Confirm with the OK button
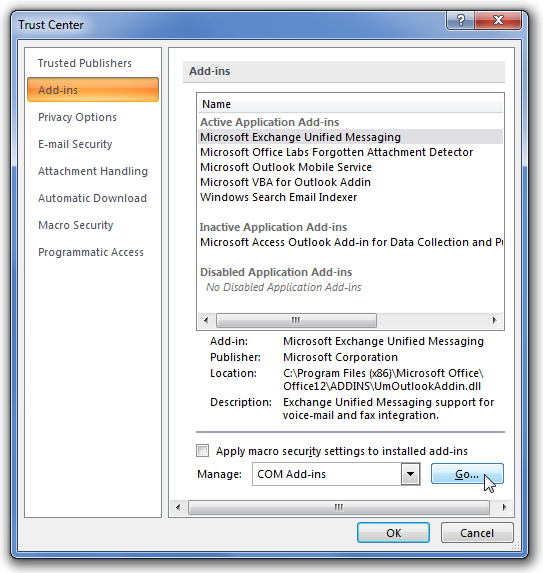The image size is (543, 573). [393, 533]
